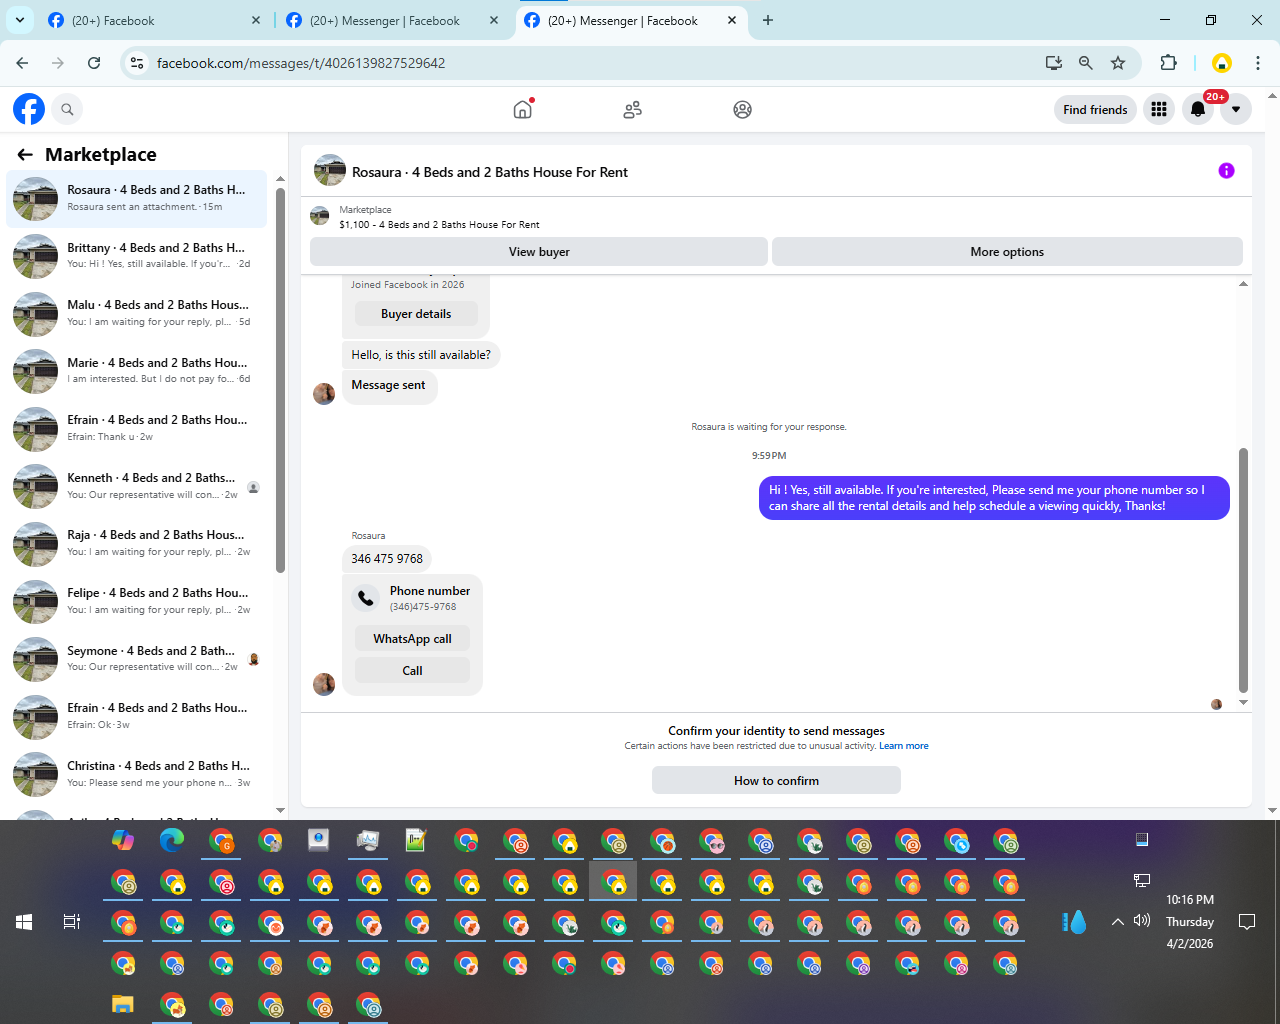Click the listing thumbnail in the chat header

click(330, 171)
